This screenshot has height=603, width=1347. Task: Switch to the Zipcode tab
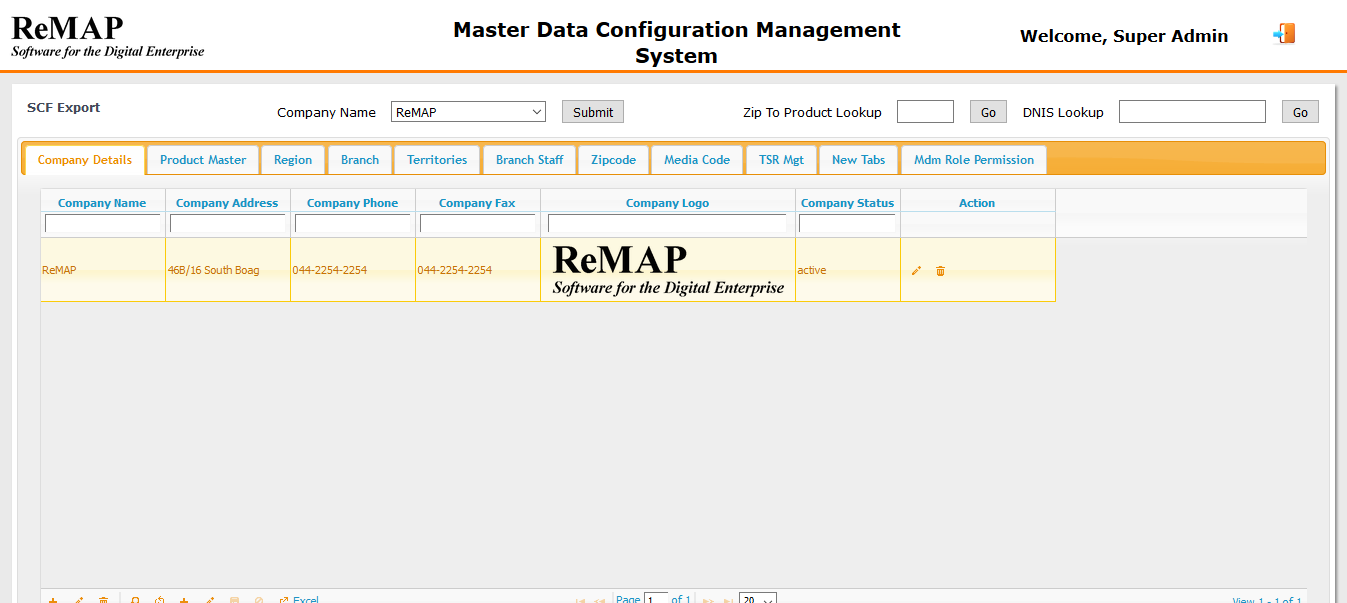[614, 160]
